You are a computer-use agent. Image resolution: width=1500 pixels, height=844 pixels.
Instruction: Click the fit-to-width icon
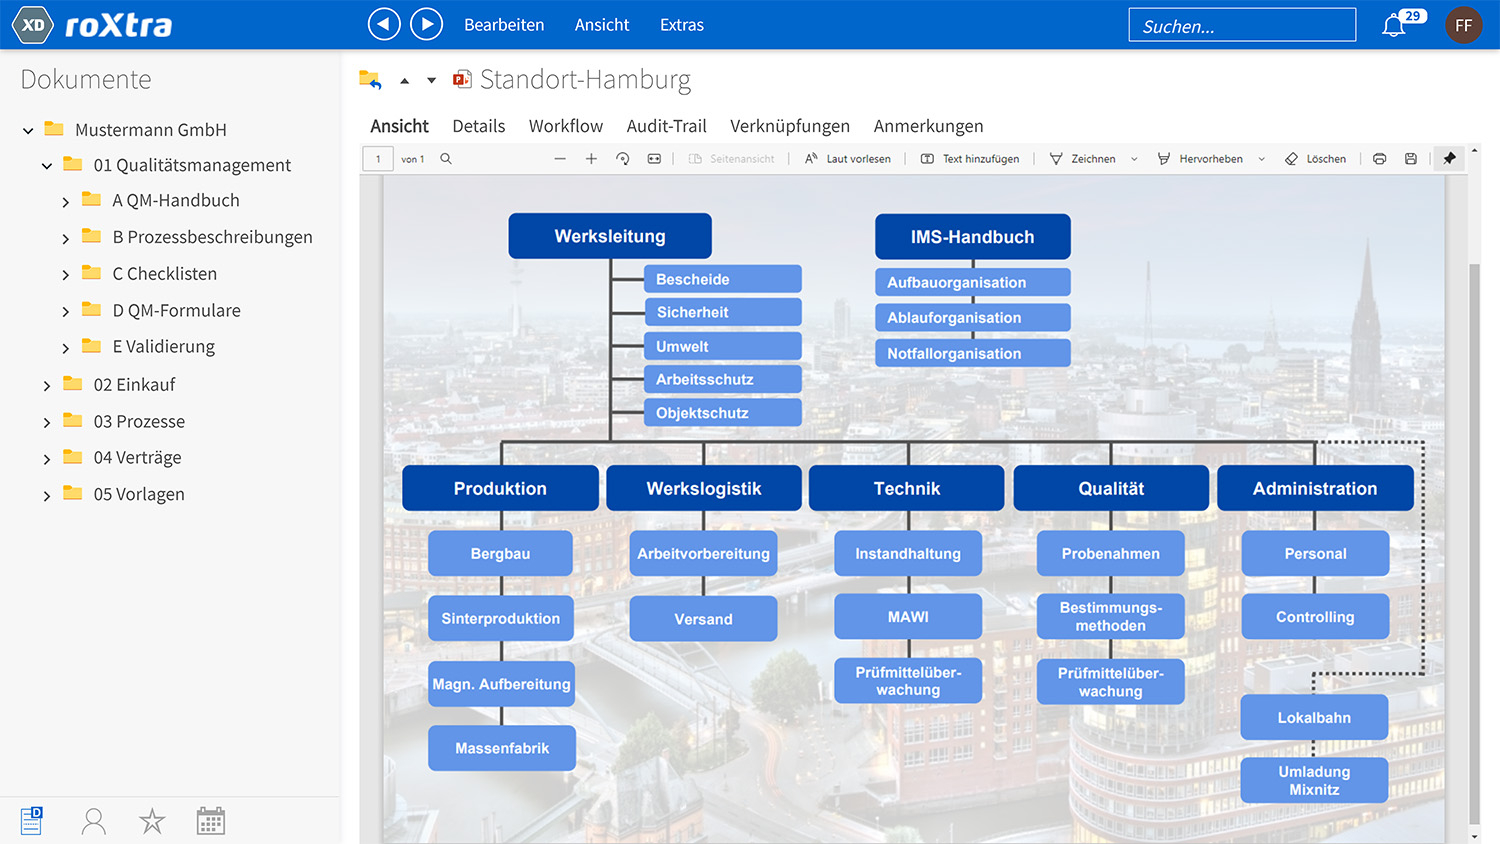click(x=654, y=159)
